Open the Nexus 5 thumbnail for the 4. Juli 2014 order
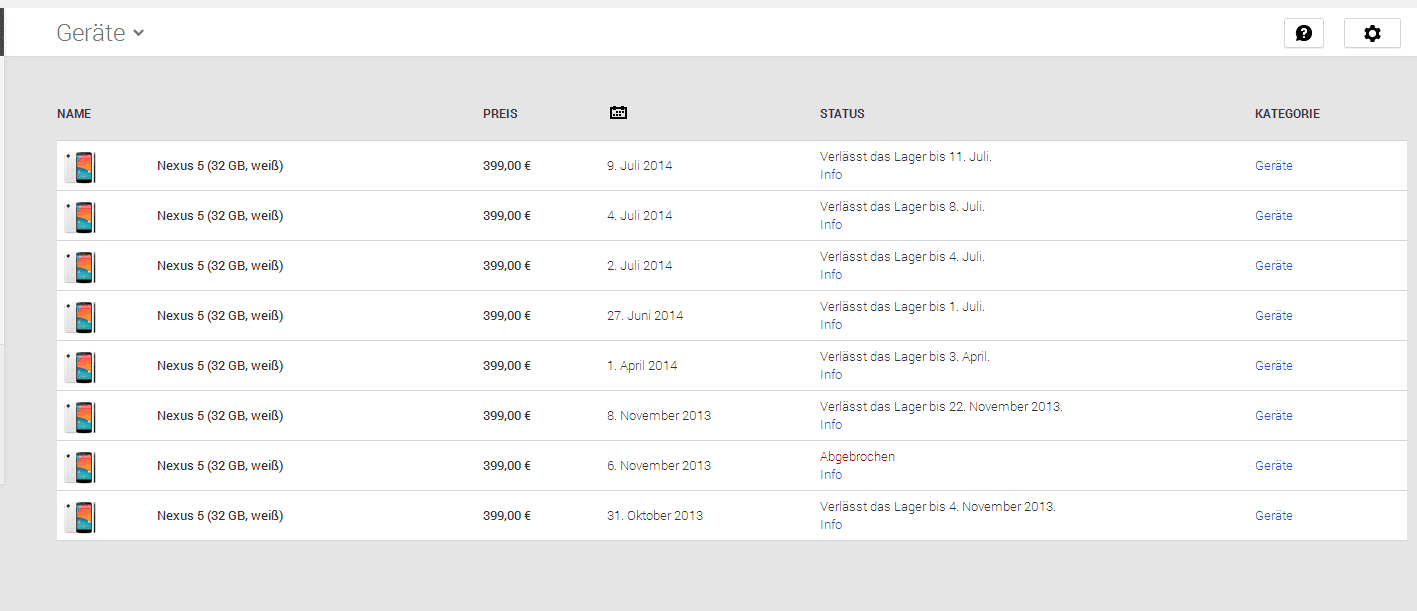 pos(80,216)
